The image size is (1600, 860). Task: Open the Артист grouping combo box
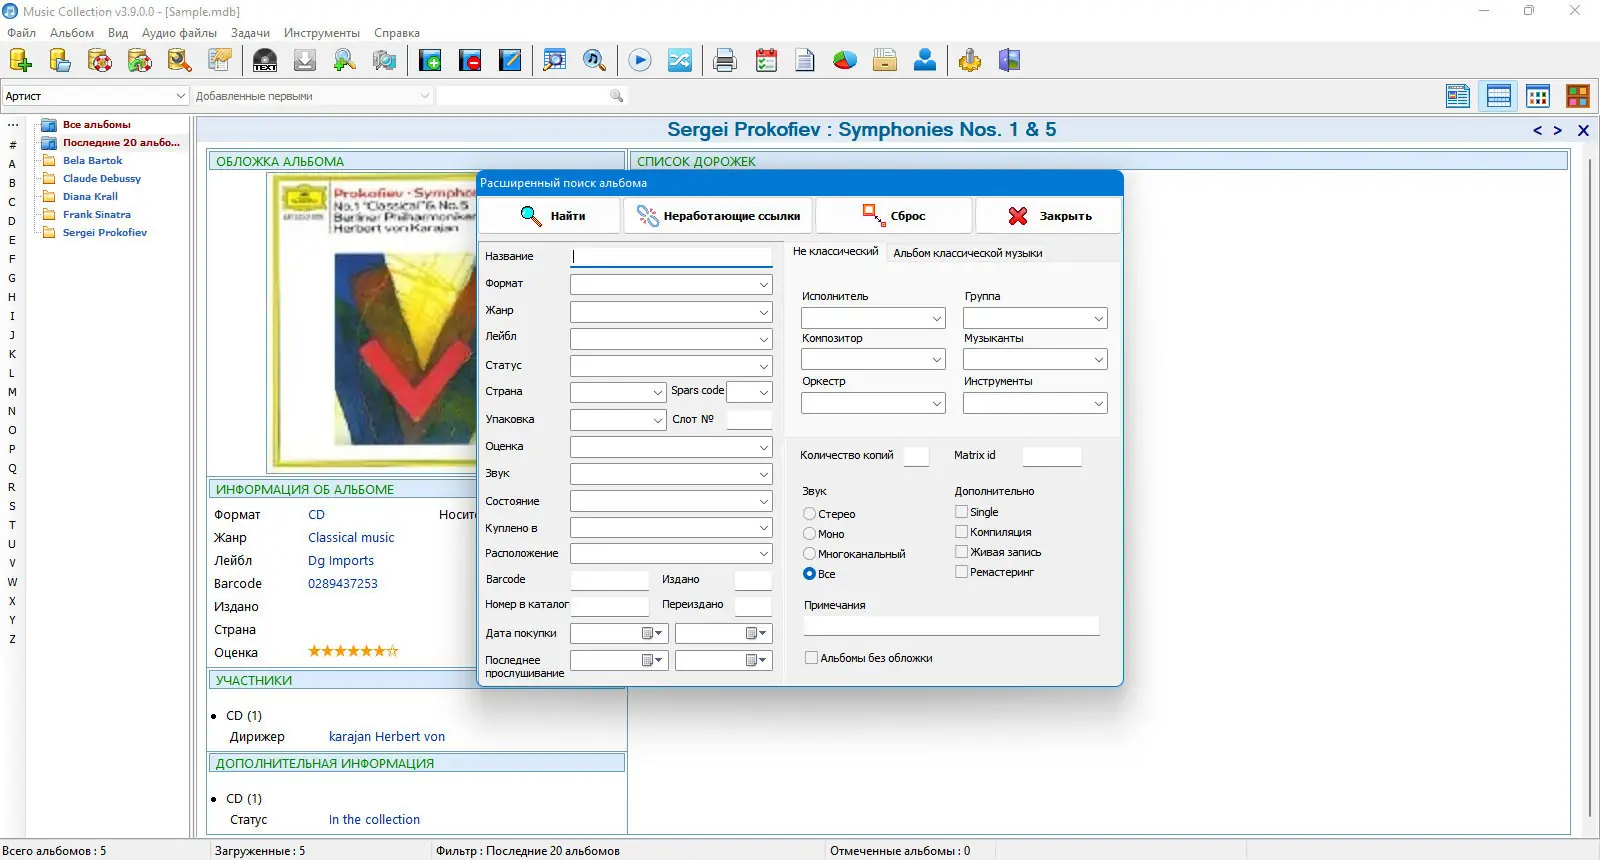(x=95, y=96)
